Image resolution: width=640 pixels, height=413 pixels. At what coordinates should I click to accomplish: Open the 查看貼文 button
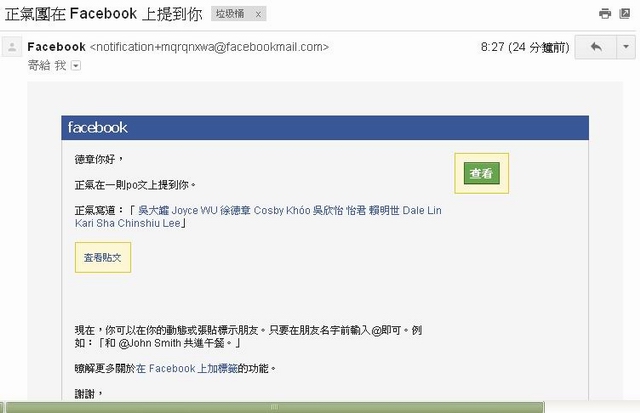click(102, 258)
